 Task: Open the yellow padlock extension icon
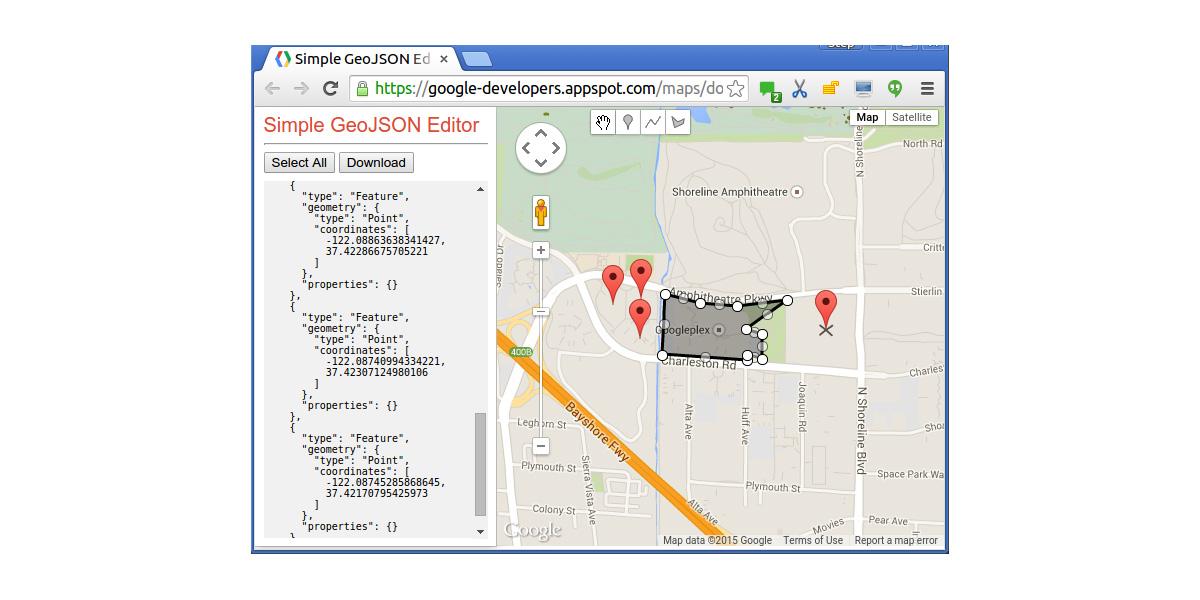point(831,89)
